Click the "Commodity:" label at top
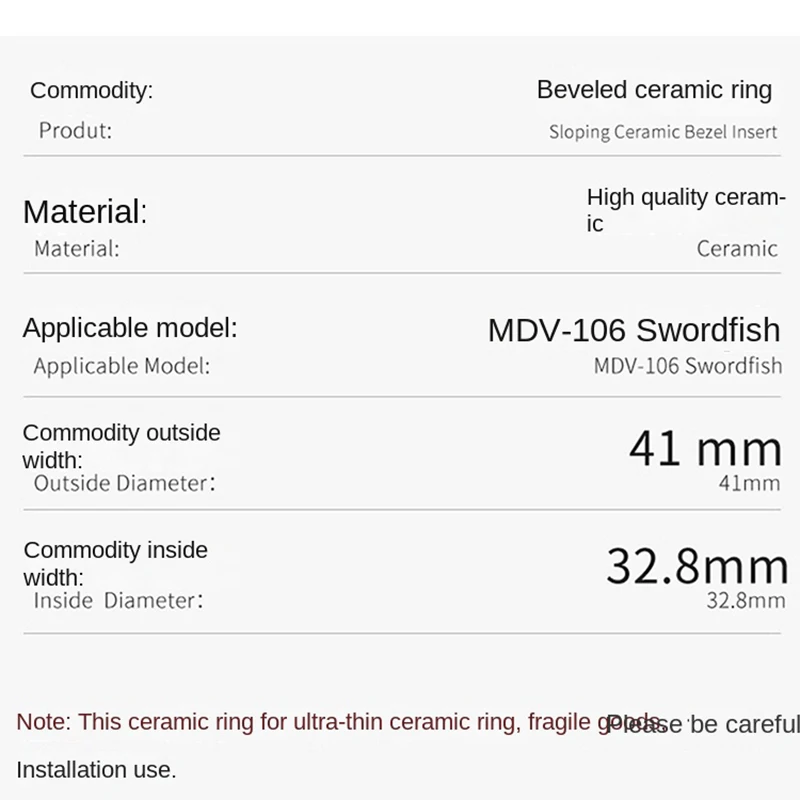800x800 pixels. click(91, 90)
